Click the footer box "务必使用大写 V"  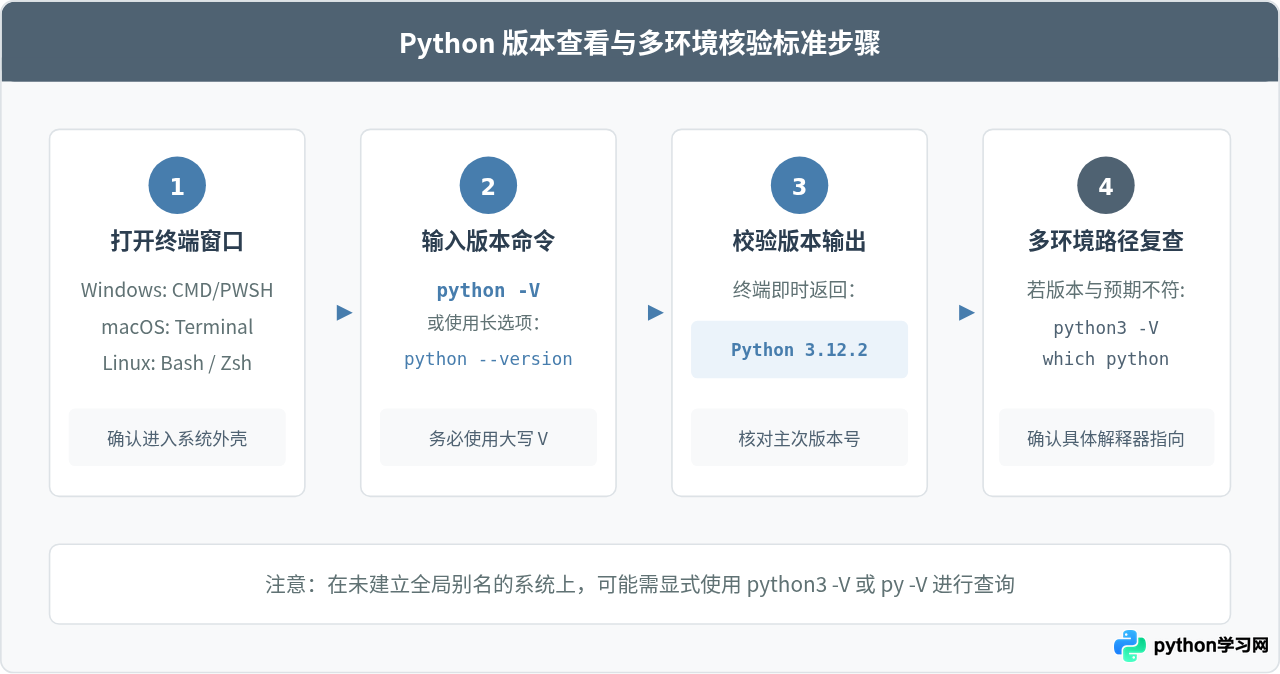point(488,438)
